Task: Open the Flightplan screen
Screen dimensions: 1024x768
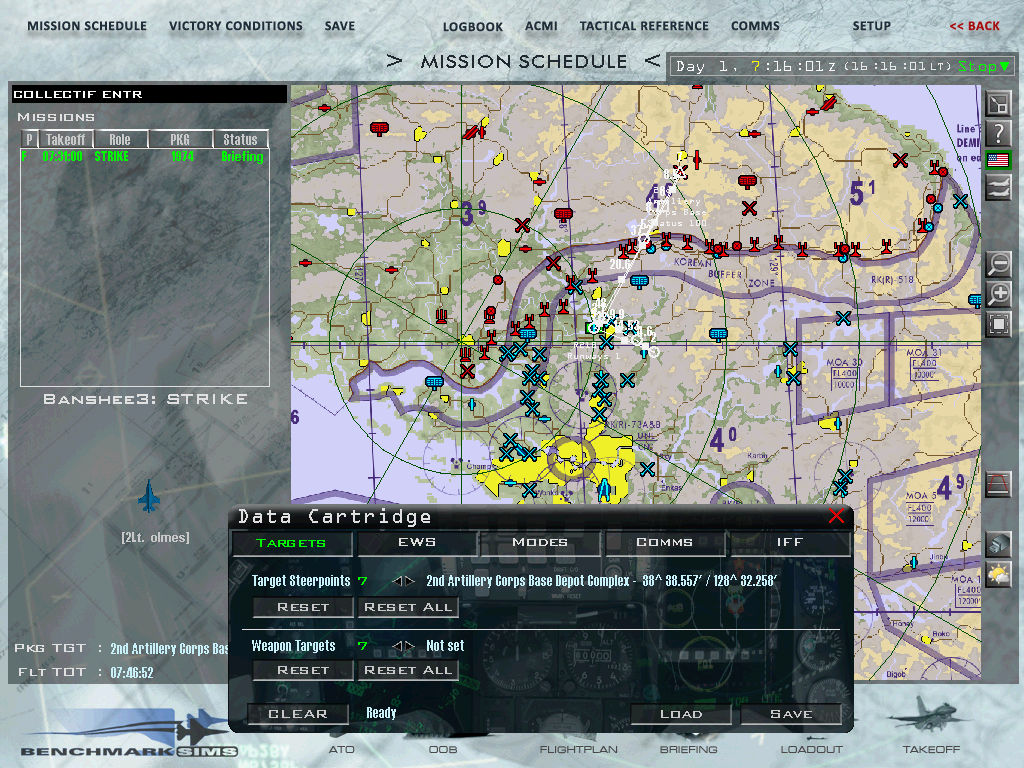Action: (x=578, y=750)
